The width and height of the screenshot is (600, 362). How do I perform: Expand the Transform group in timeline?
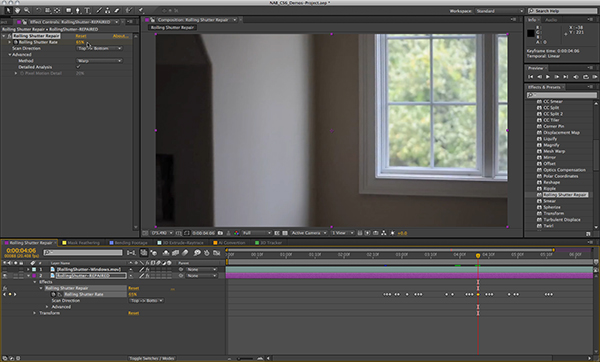click(34, 313)
